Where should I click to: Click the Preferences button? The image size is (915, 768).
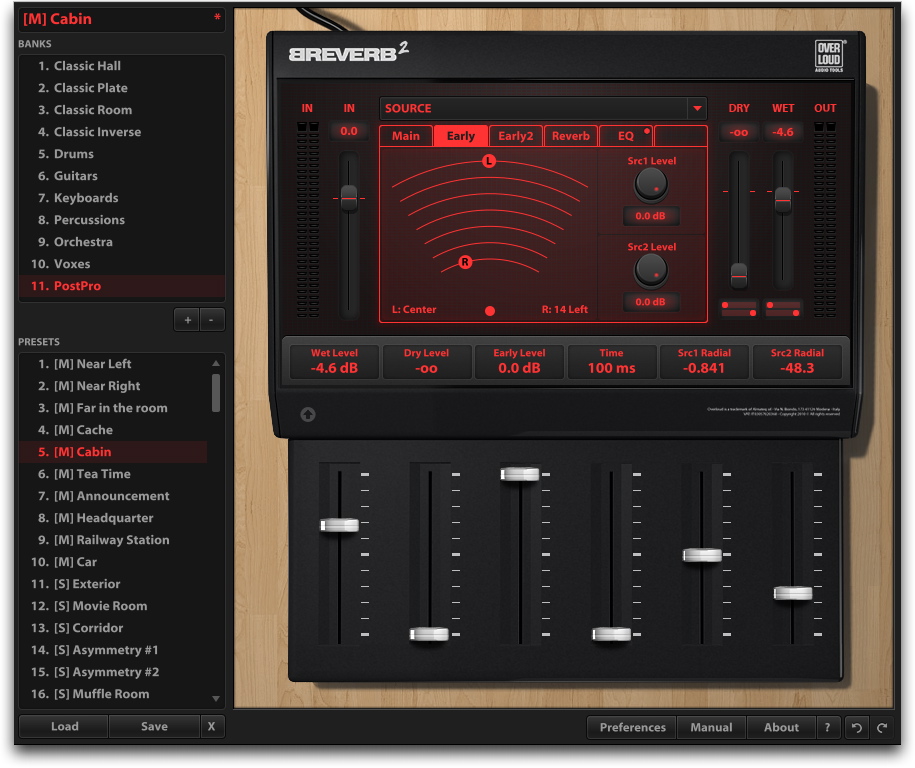[632, 728]
